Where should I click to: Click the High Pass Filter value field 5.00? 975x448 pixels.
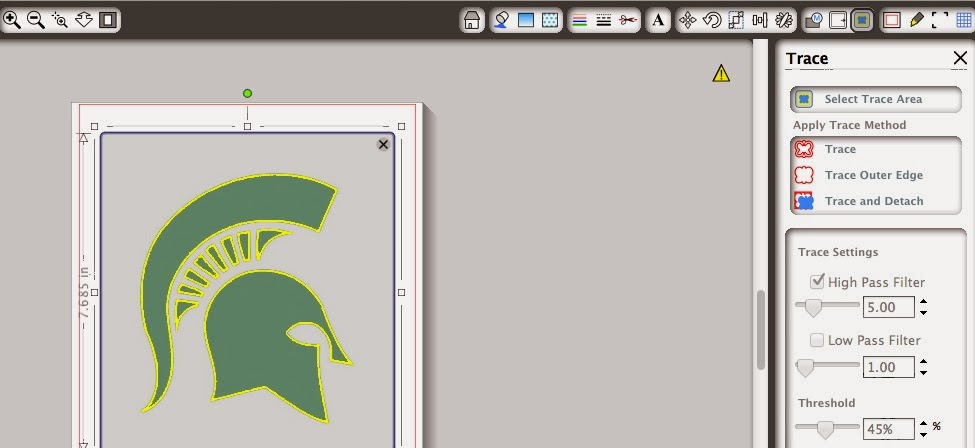pyautogui.click(x=889, y=307)
